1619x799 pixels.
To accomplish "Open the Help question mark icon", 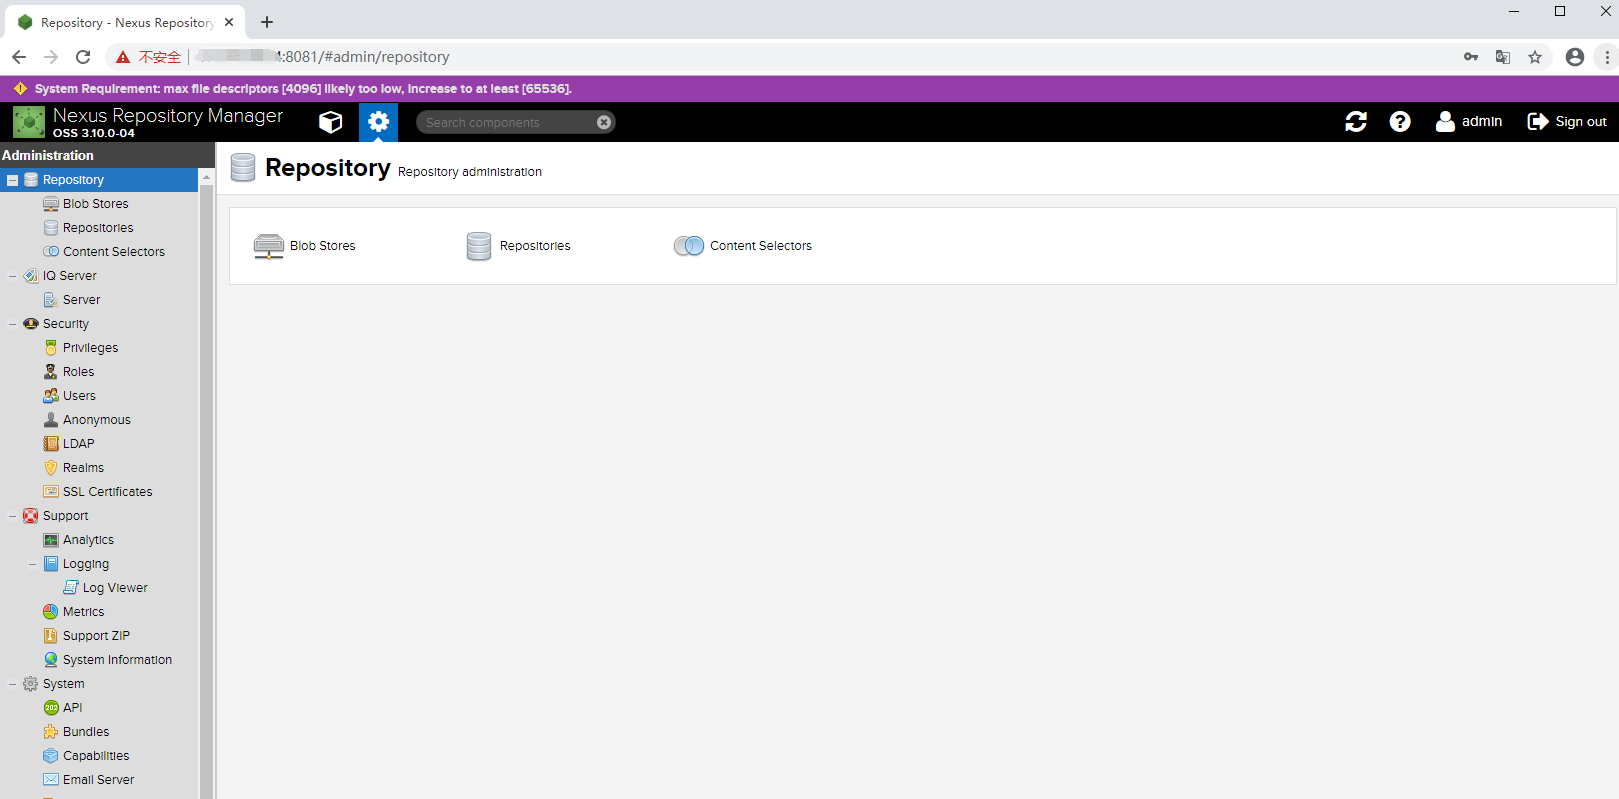I will pyautogui.click(x=1400, y=122).
